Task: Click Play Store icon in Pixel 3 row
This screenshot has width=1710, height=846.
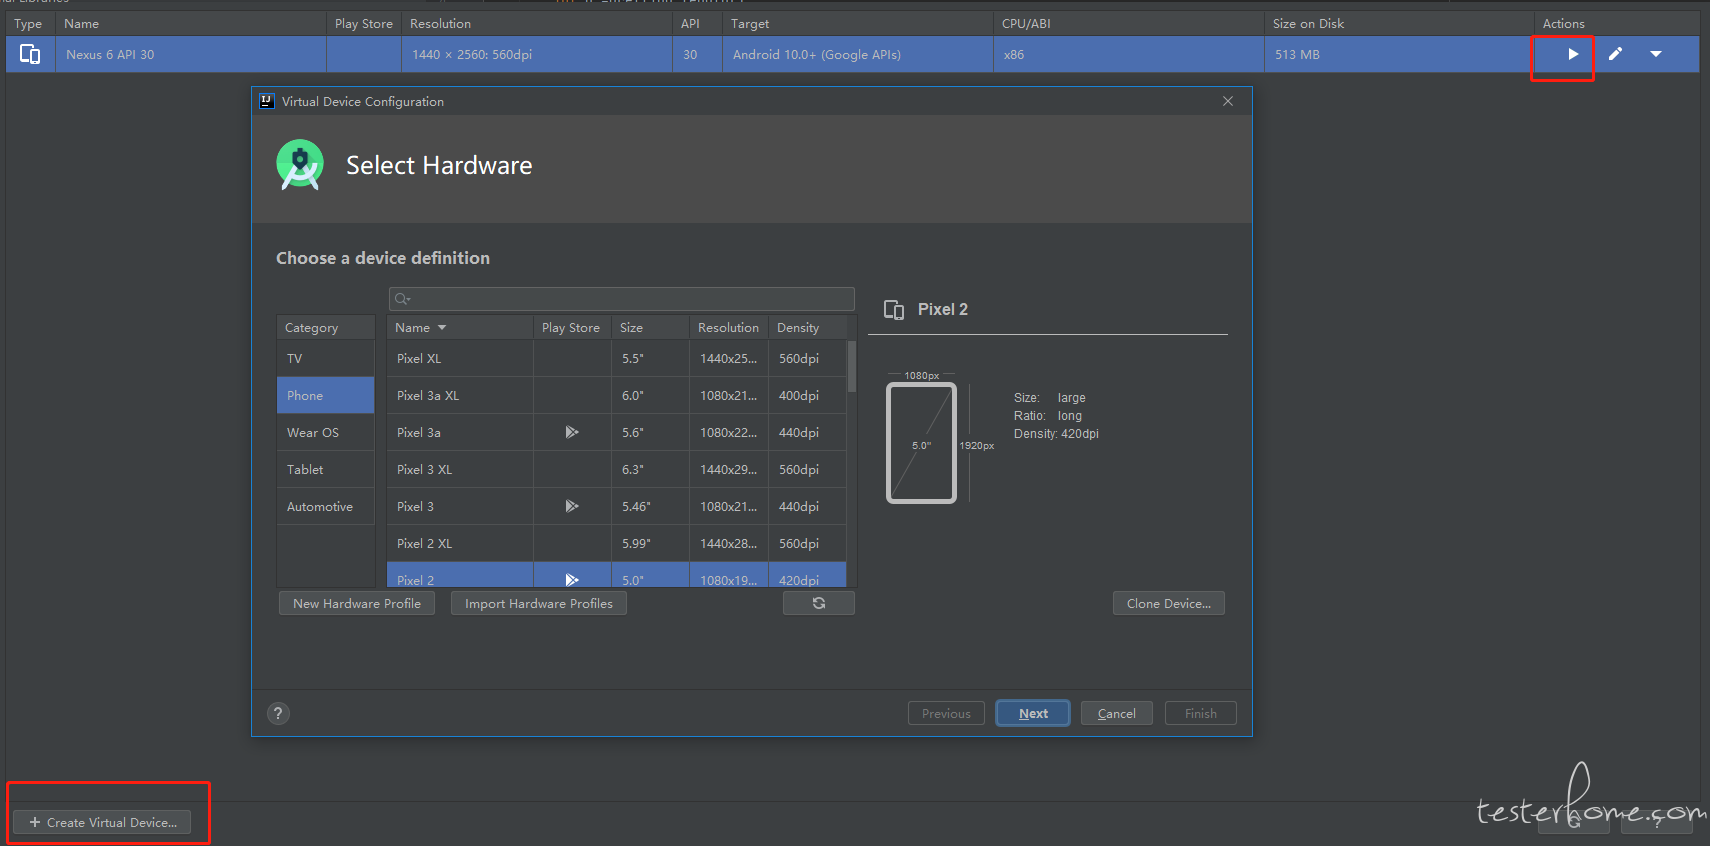Action: pos(572,506)
